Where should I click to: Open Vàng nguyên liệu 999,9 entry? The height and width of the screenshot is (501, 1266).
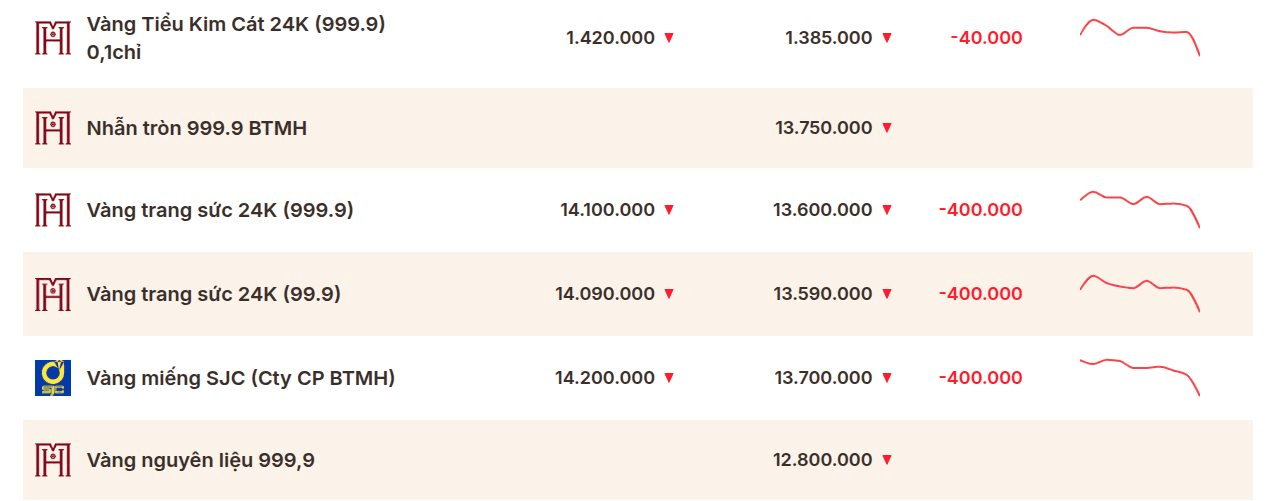point(201,460)
